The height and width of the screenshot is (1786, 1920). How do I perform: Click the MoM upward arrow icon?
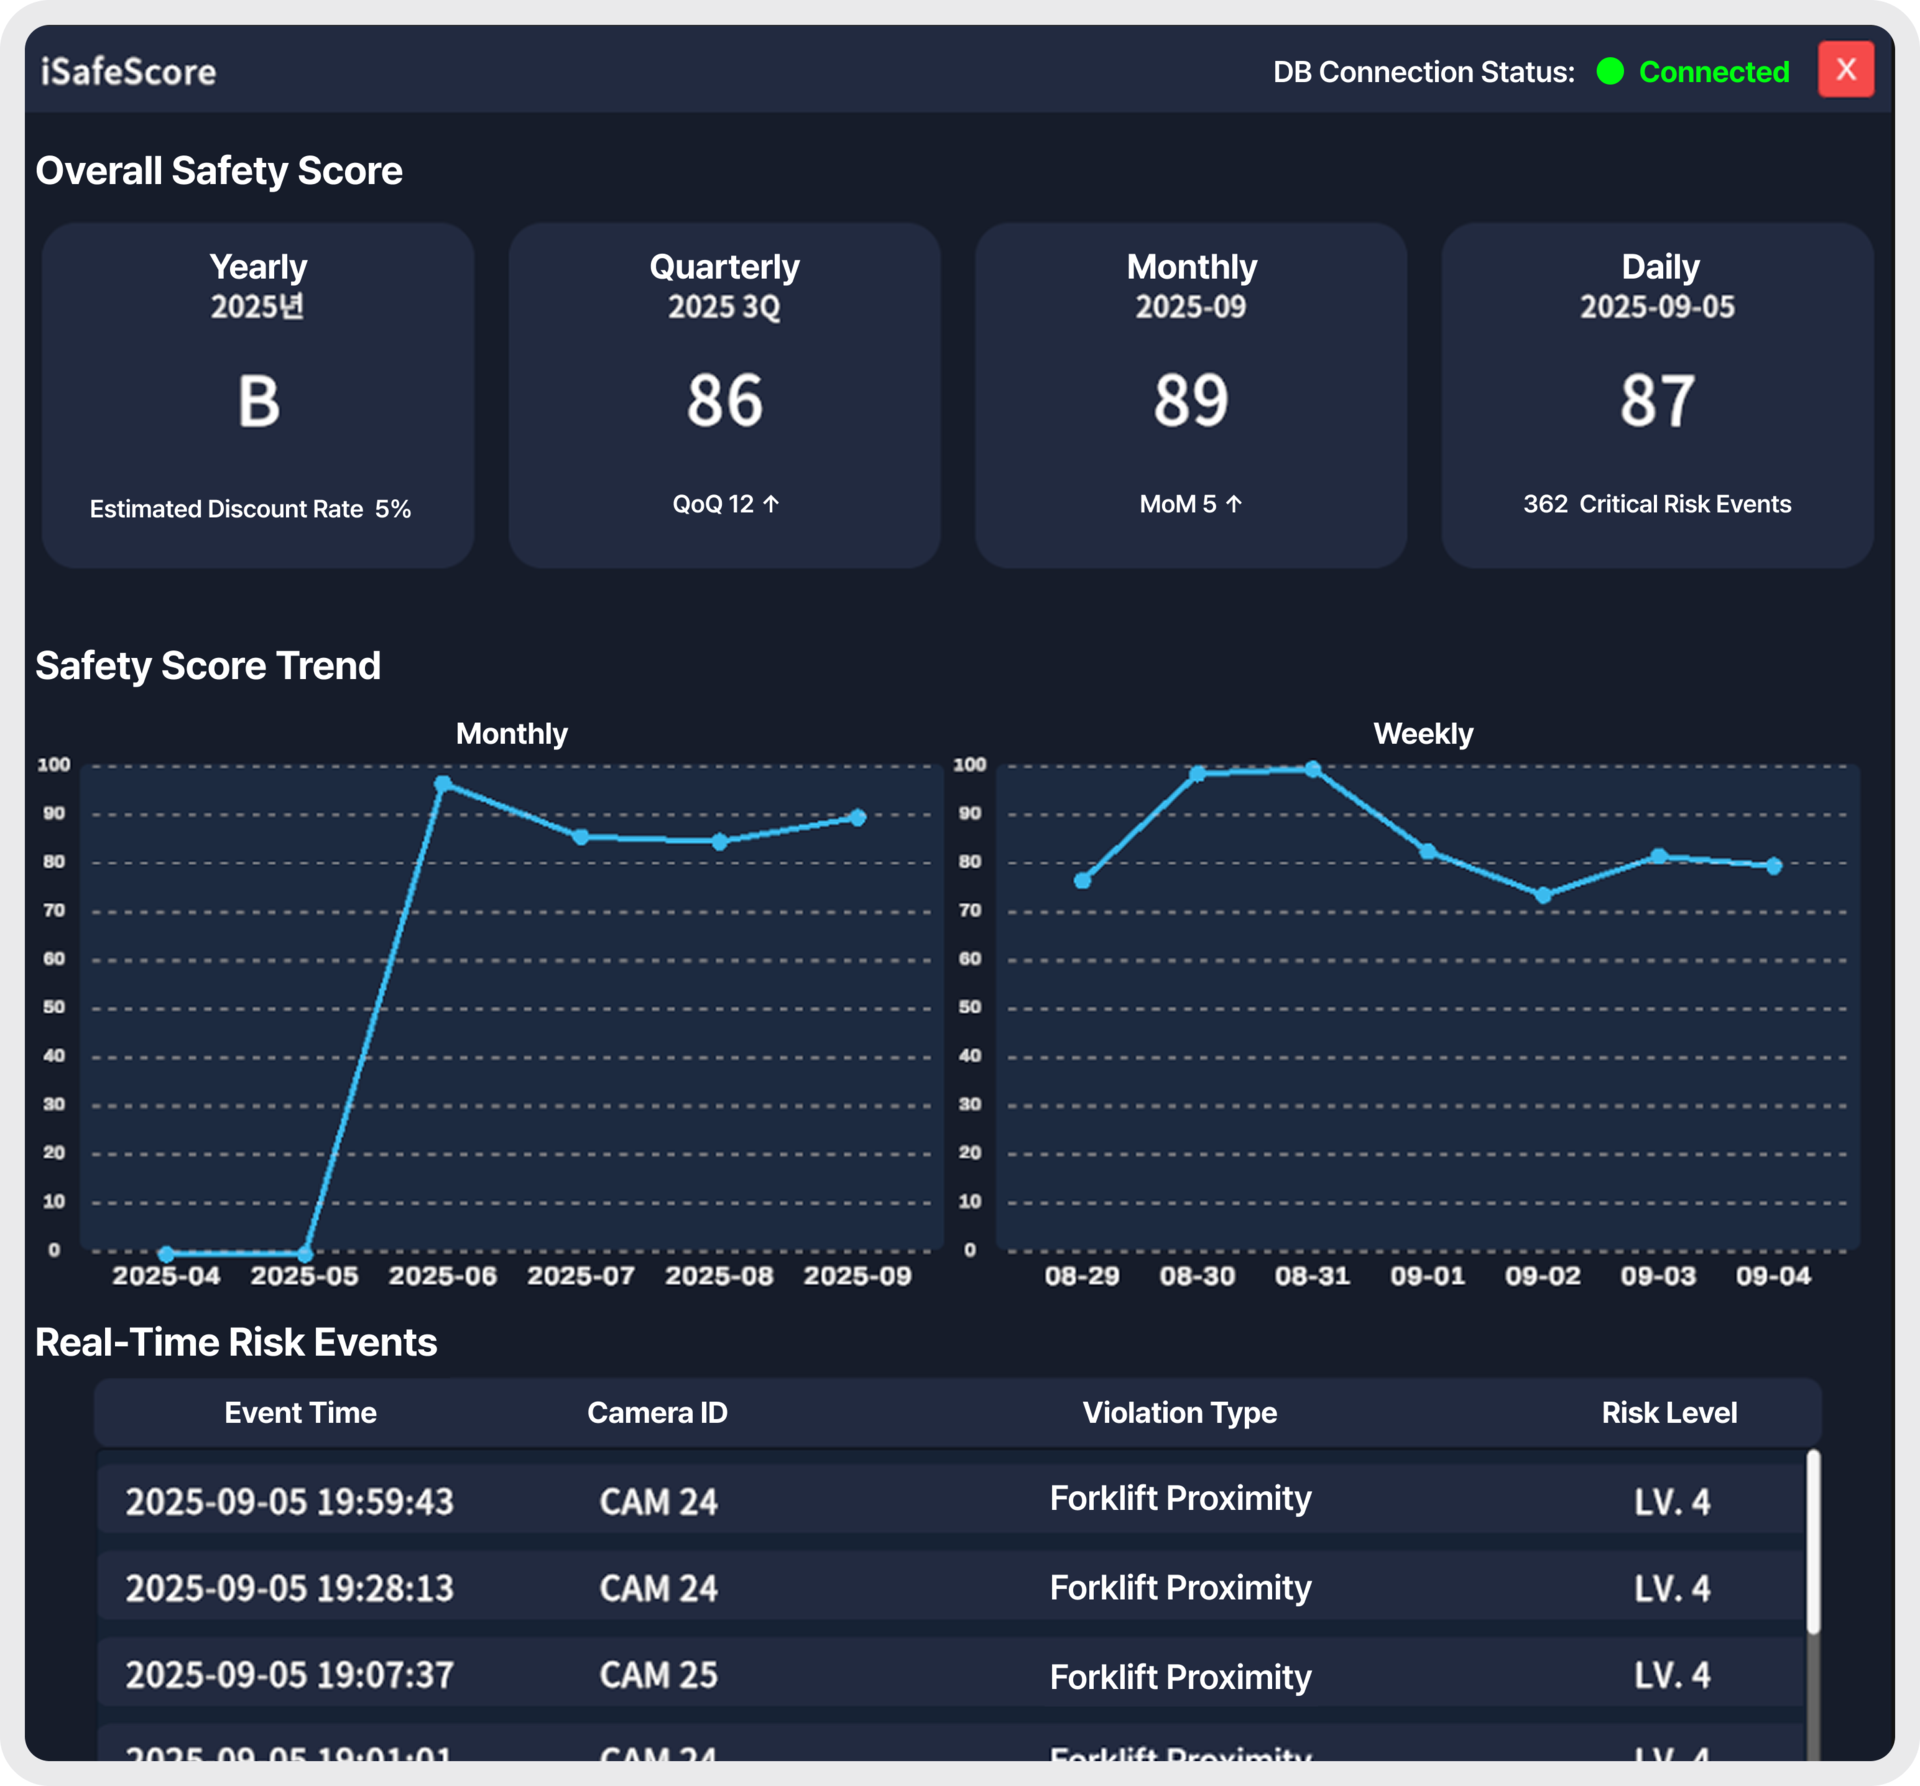coord(1234,504)
